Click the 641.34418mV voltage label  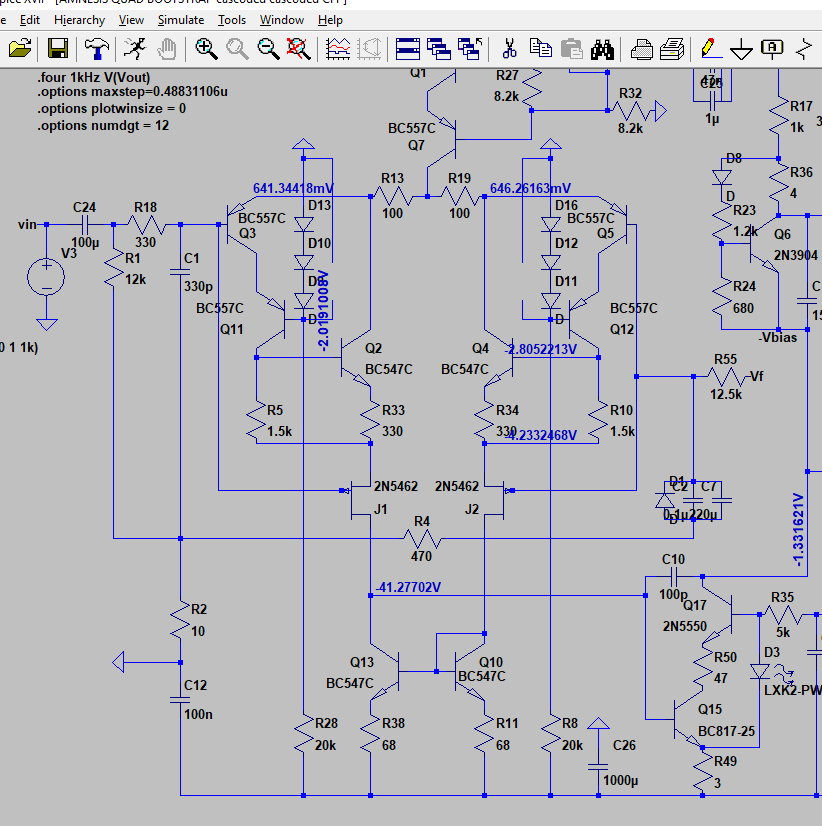pos(293,188)
